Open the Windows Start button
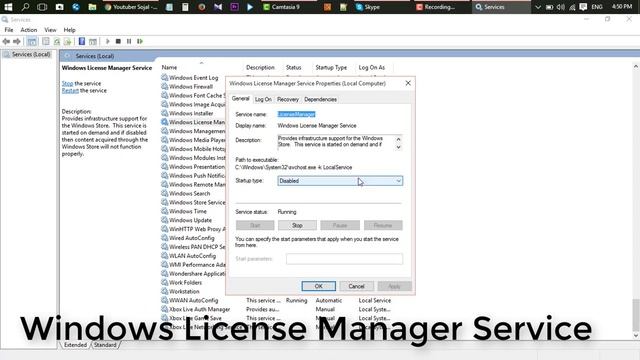The height and width of the screenshot is (360, 640). pyautogui.click(x=8, y=7)
